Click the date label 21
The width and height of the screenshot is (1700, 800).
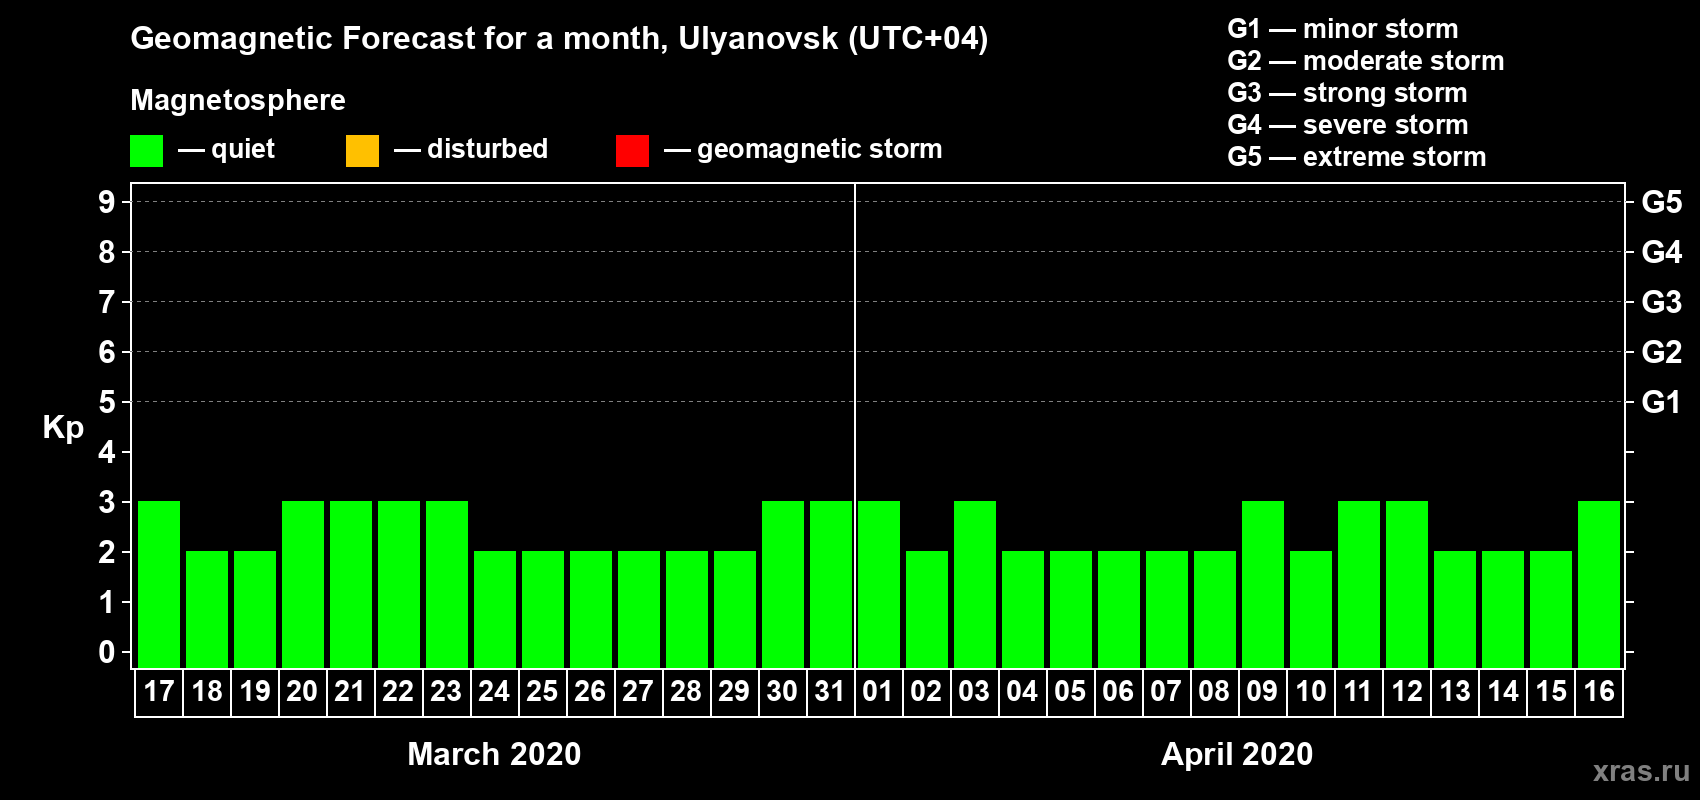[x=349, y=692]
